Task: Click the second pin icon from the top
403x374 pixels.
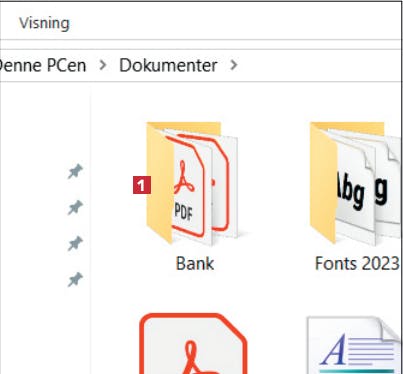Action: [75, 207]
